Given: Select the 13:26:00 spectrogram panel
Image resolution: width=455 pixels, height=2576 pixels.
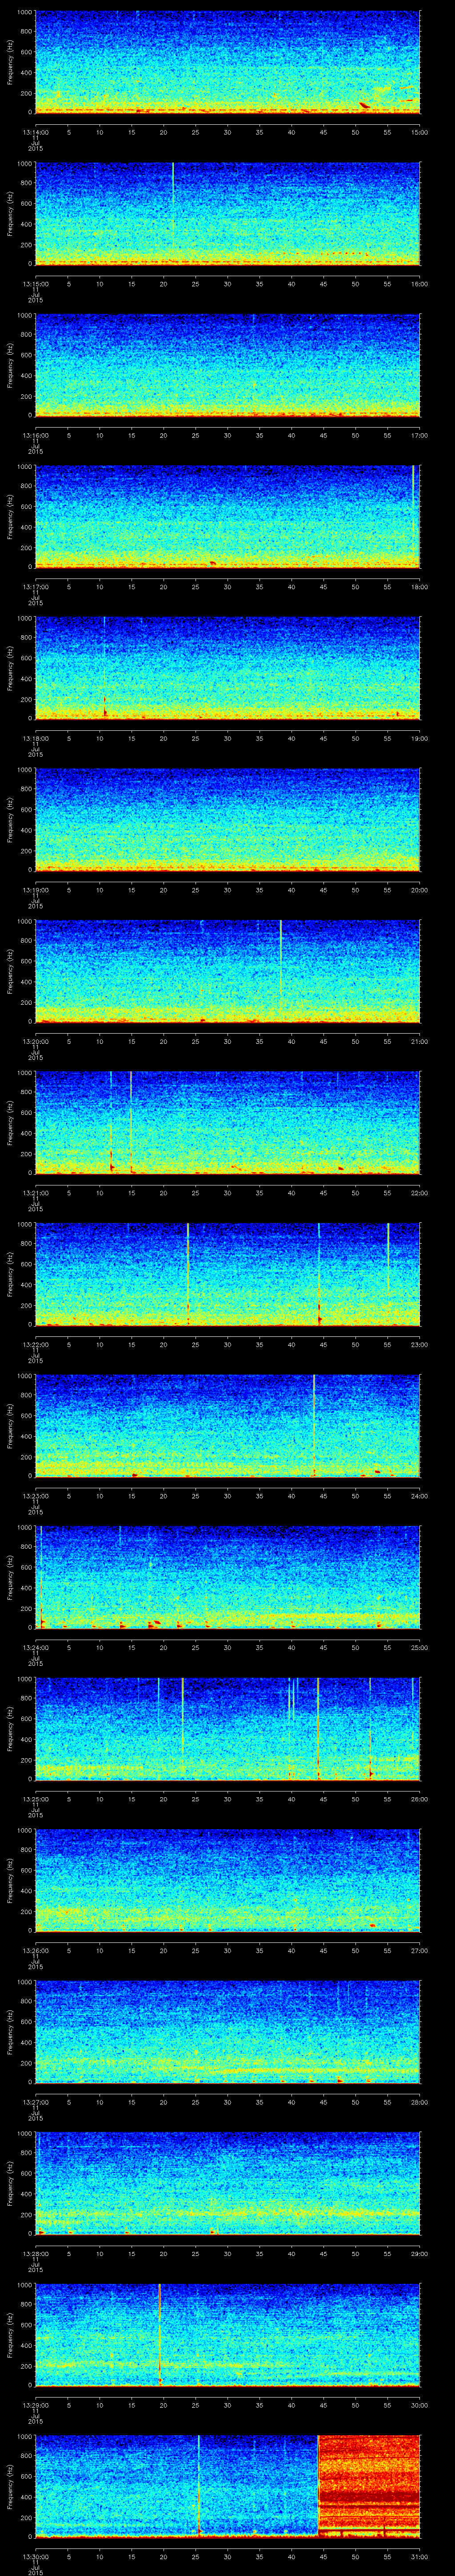Looking at the screenshot, I should click(x=227, y=1880).
